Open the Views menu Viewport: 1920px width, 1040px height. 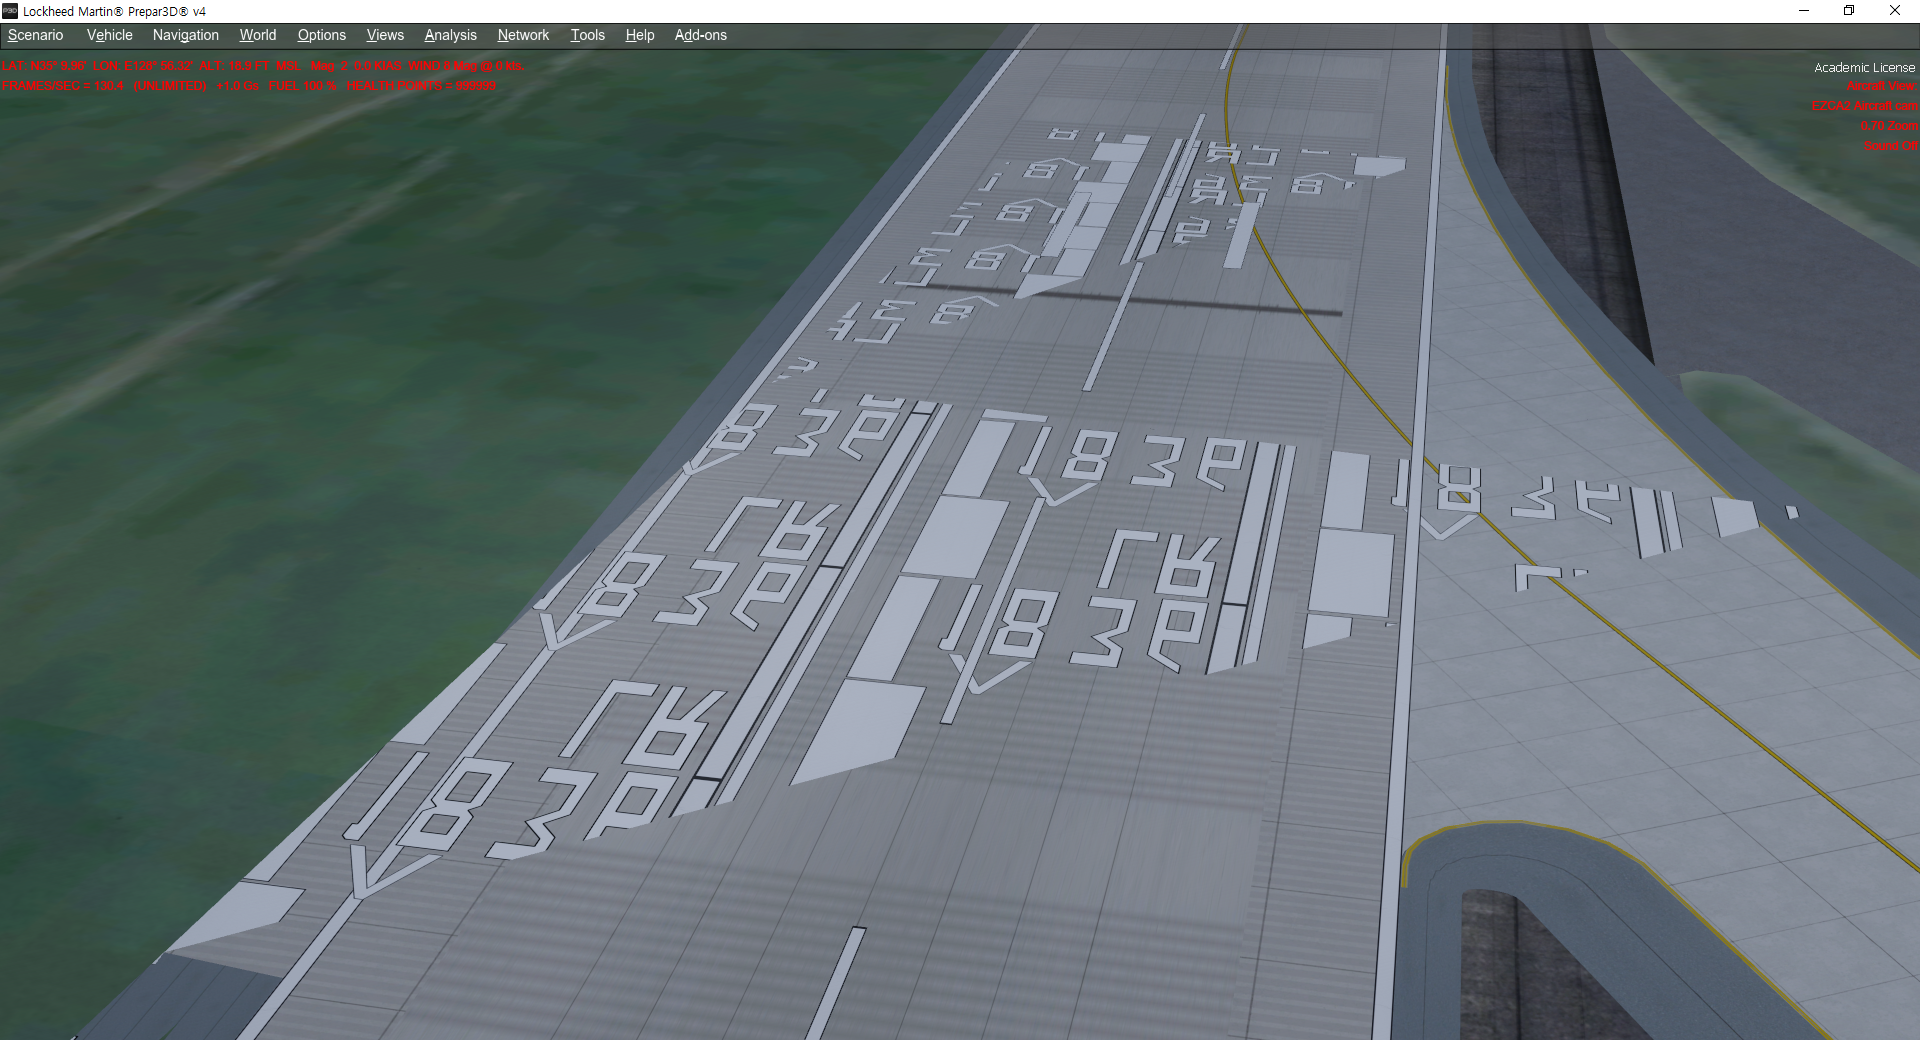(384, 35)
